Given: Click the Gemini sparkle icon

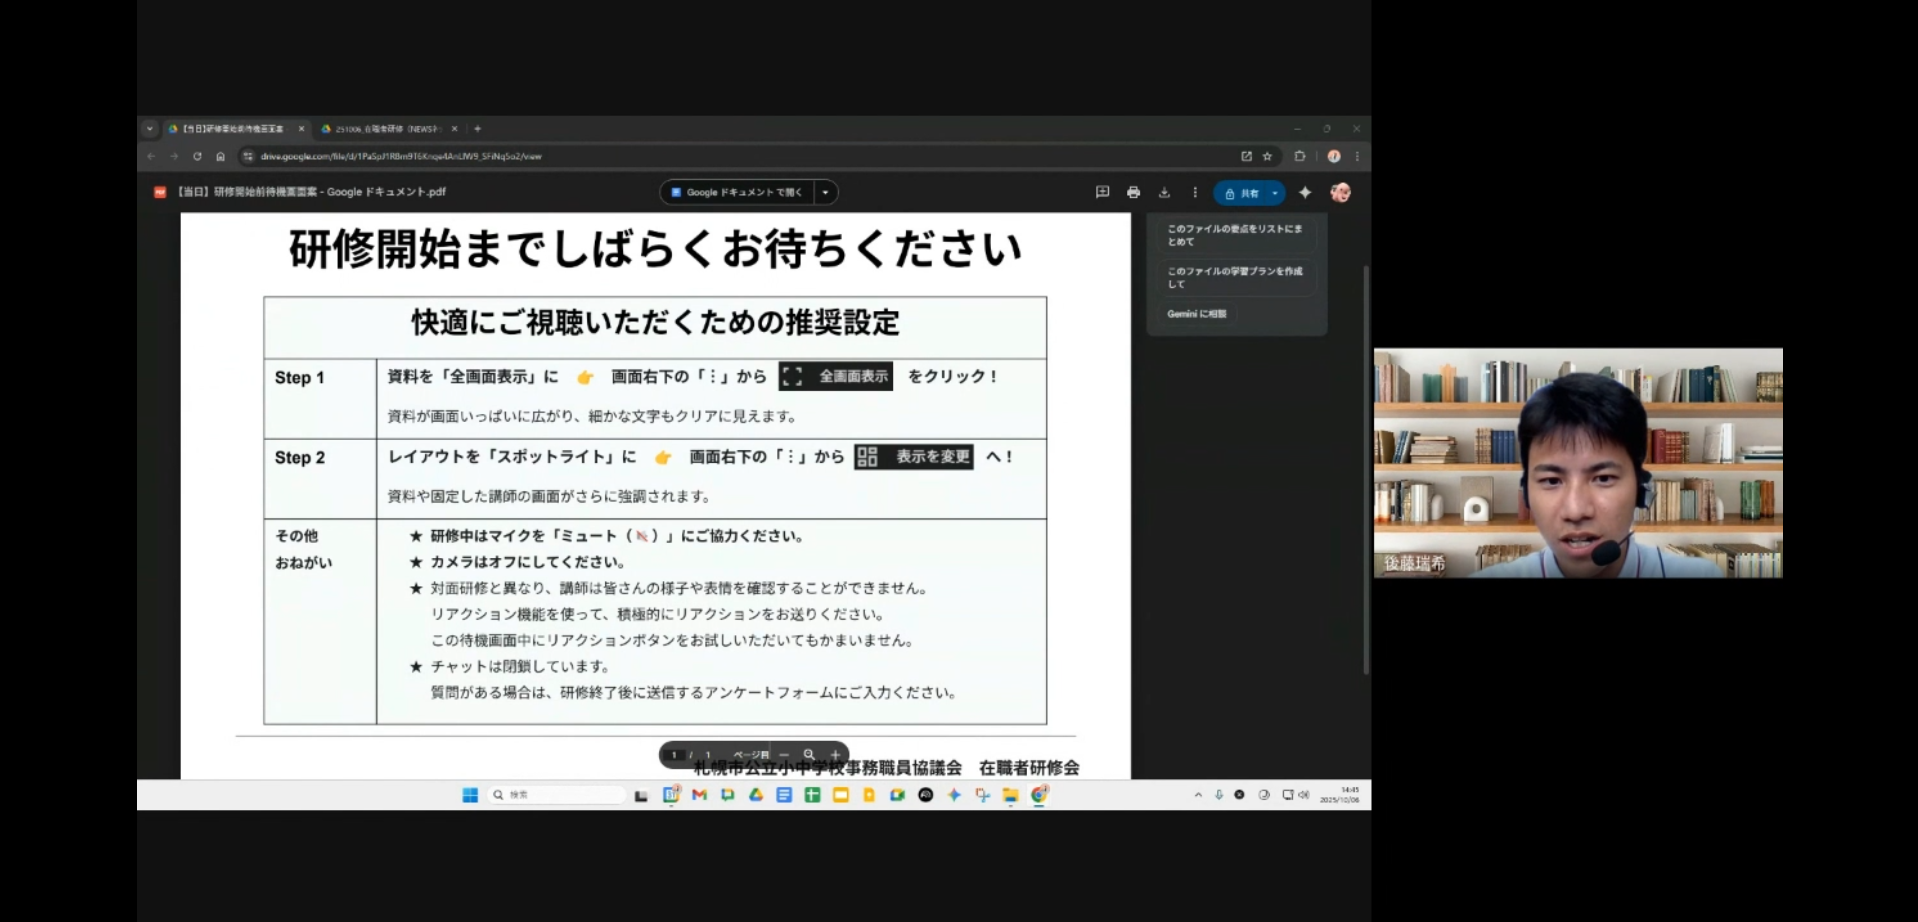Looking at the screenshot, I should (1305, 193).
